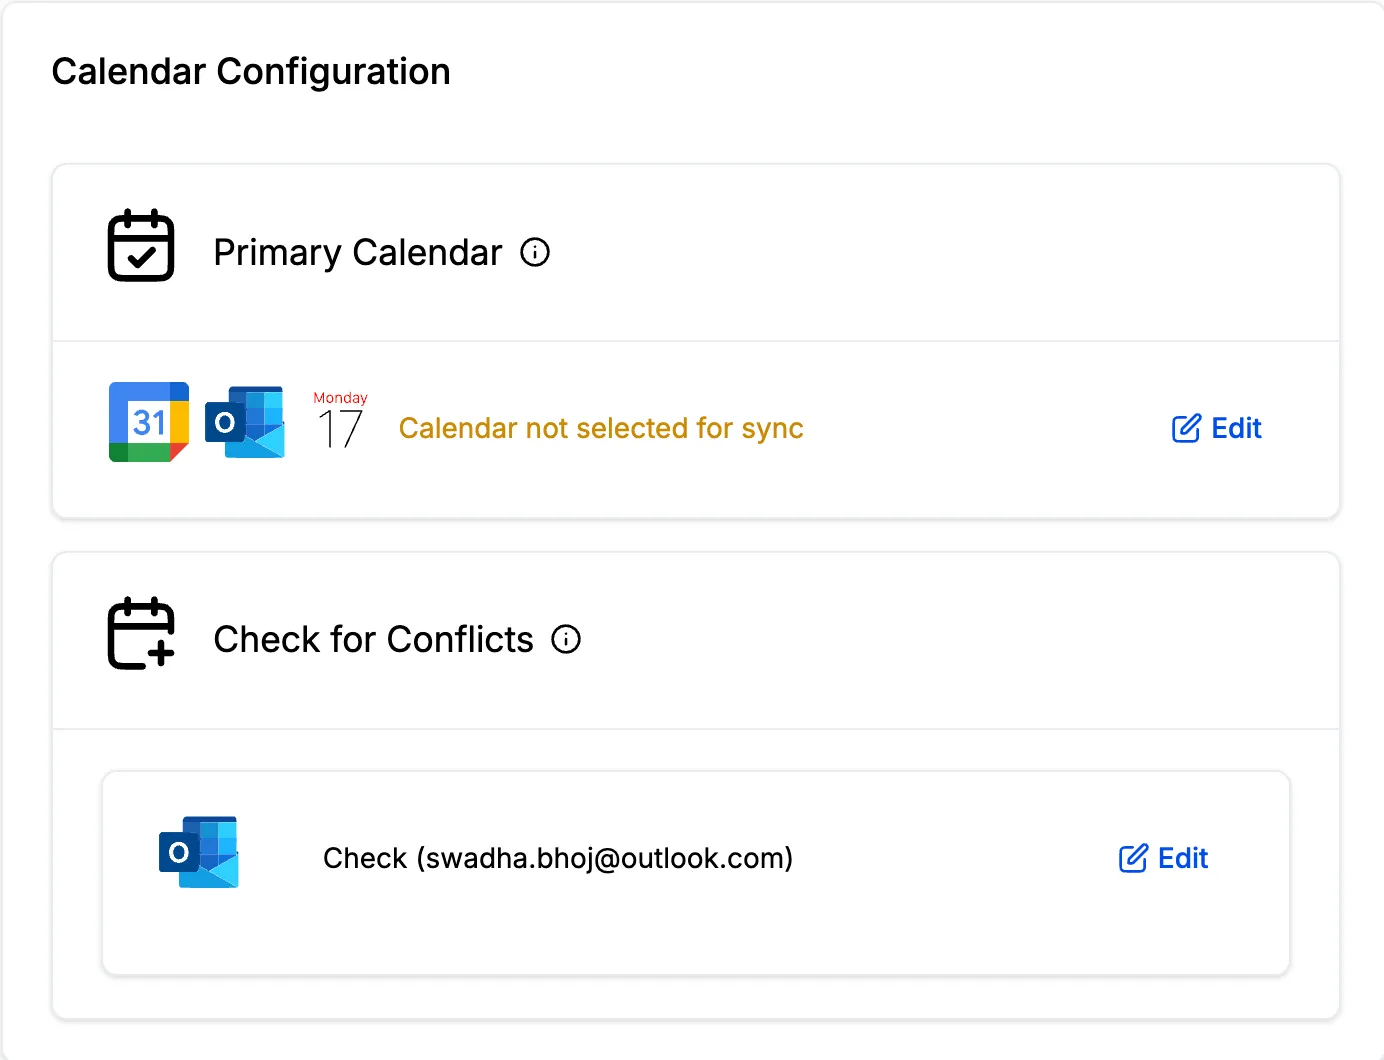Viewport: 1384px width, 1060px height.
Task: Click the "Monday" label above the 17
Action: tap(340, 397)
